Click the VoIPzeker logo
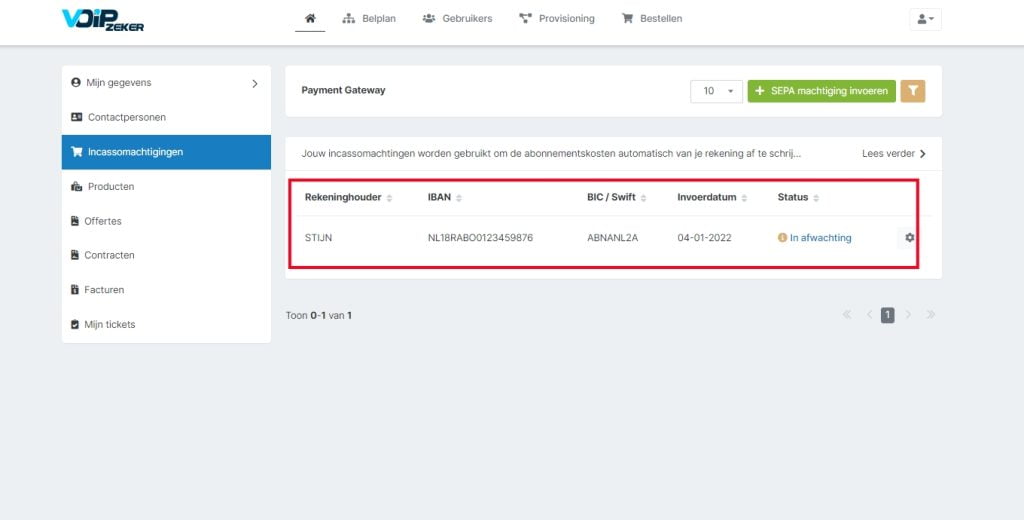This screenshot has height=520, width=1024. 103,20
